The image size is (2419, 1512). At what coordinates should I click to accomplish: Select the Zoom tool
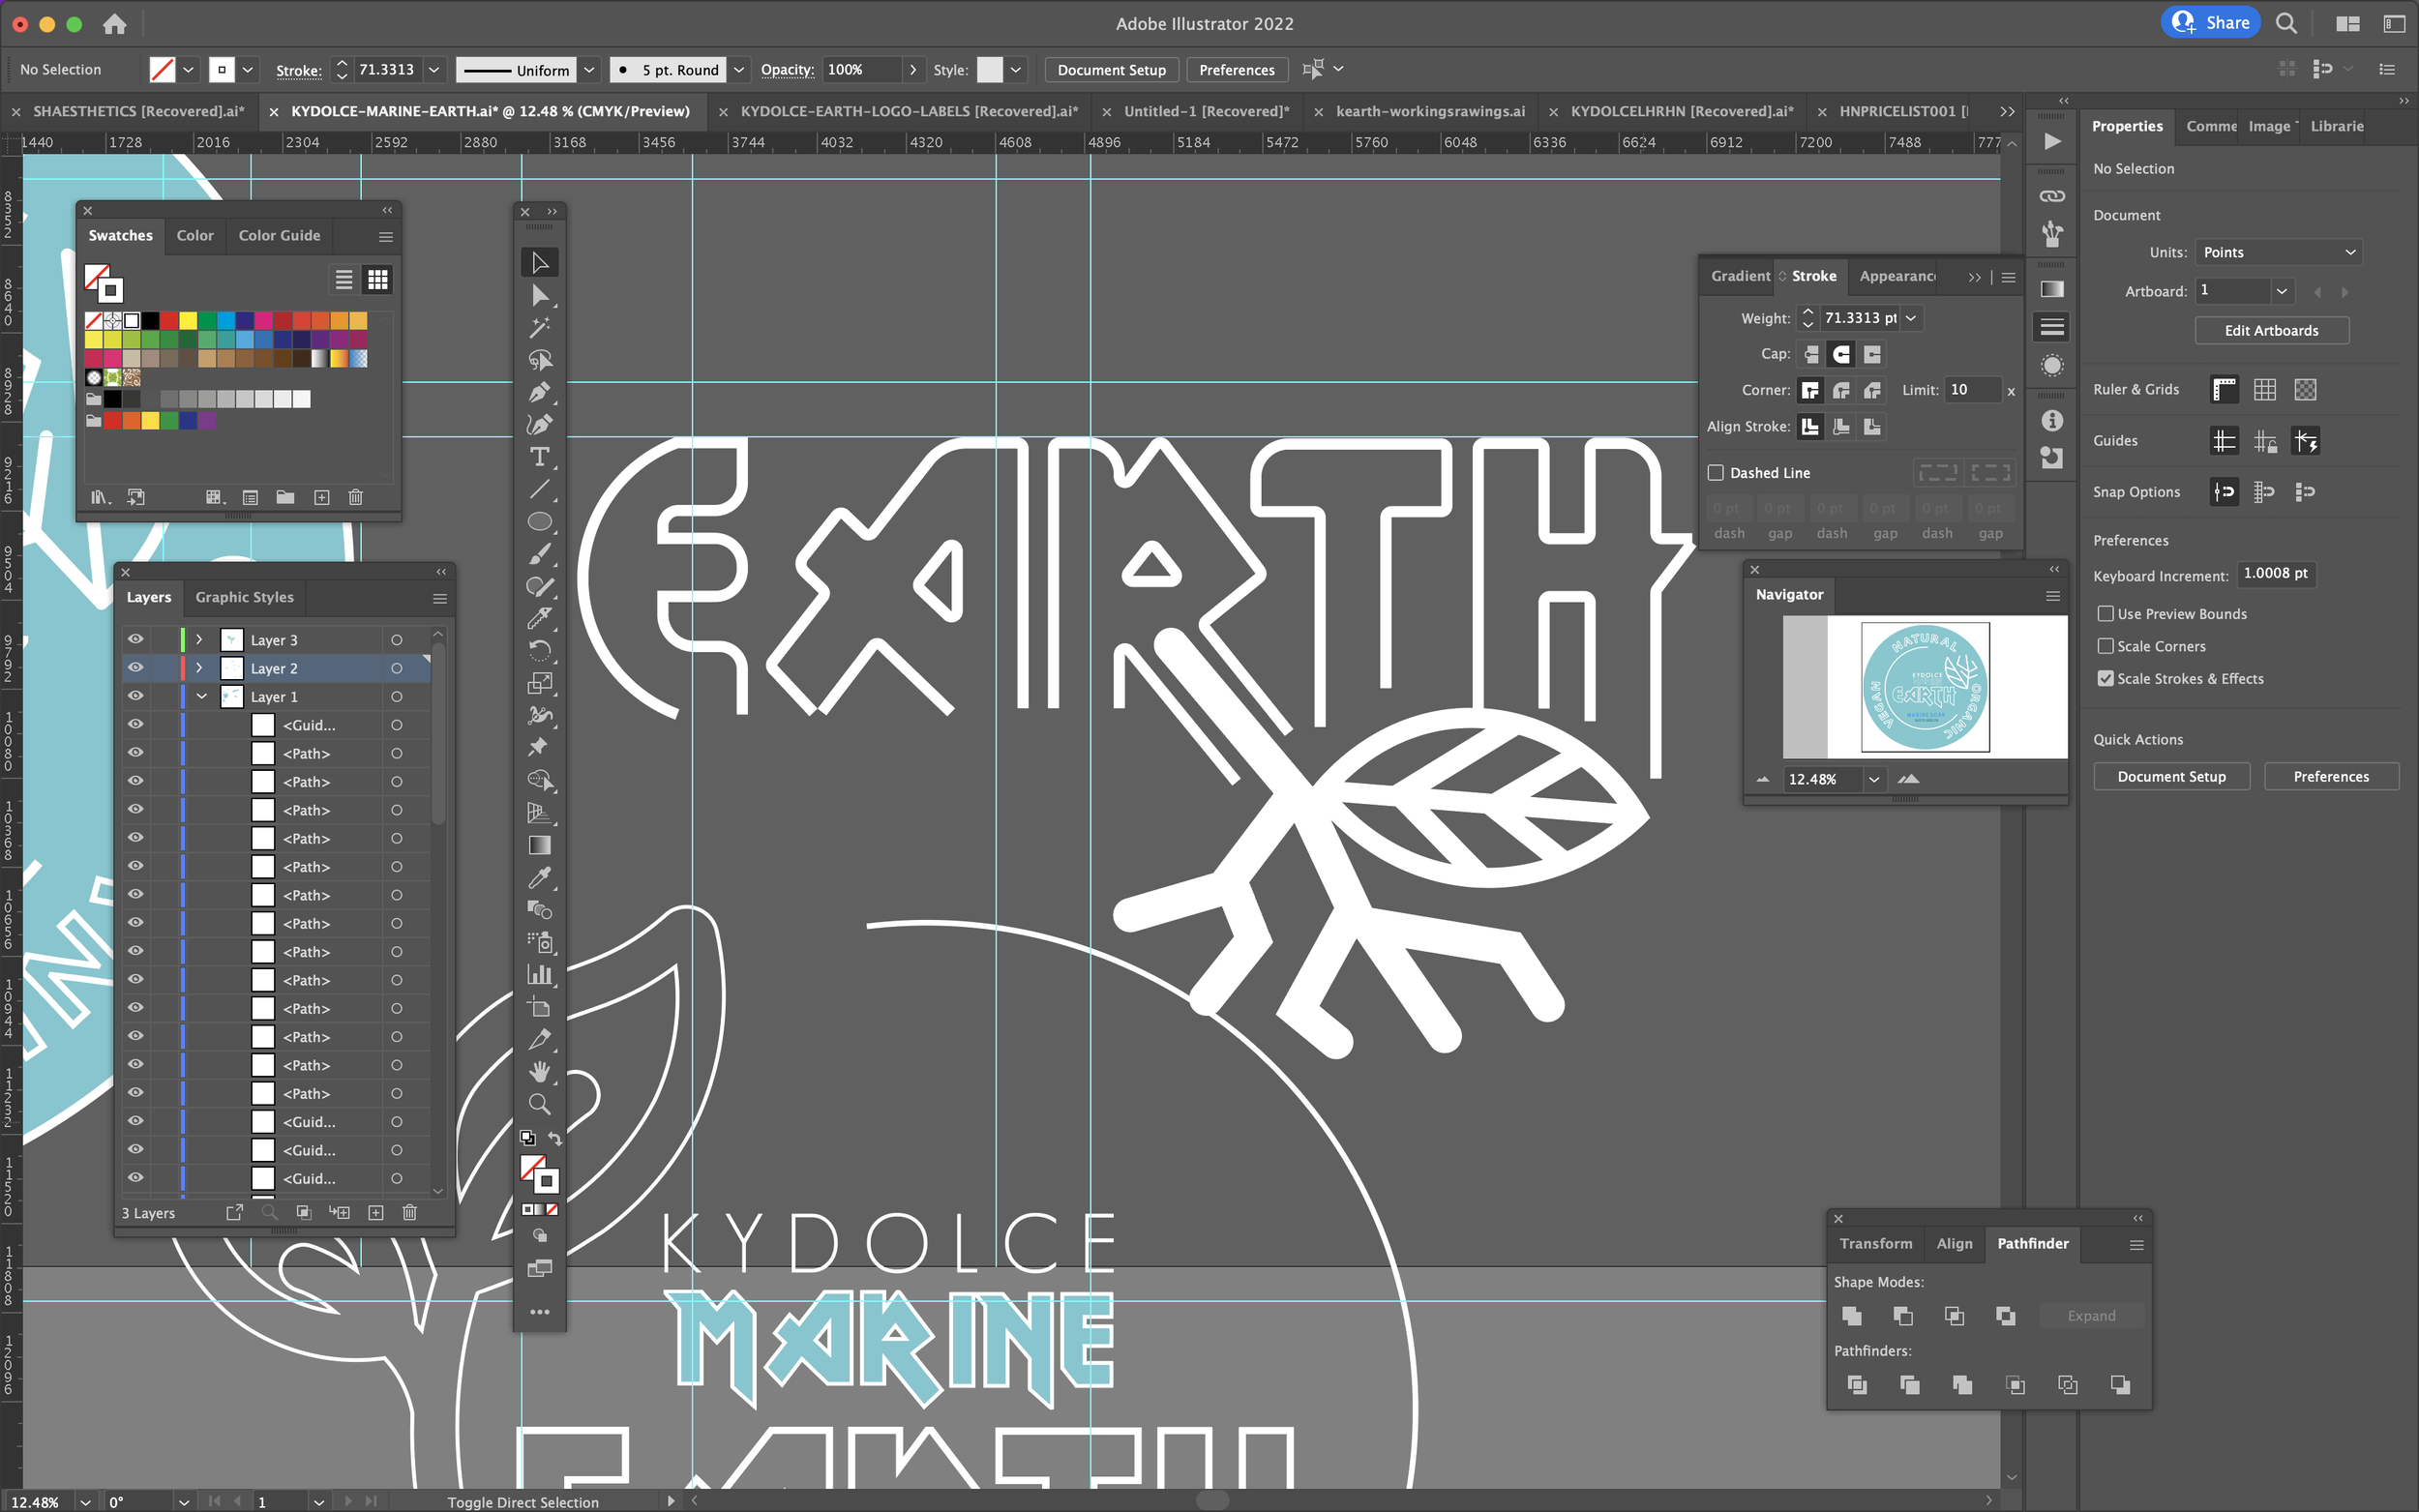point(539,1104)
